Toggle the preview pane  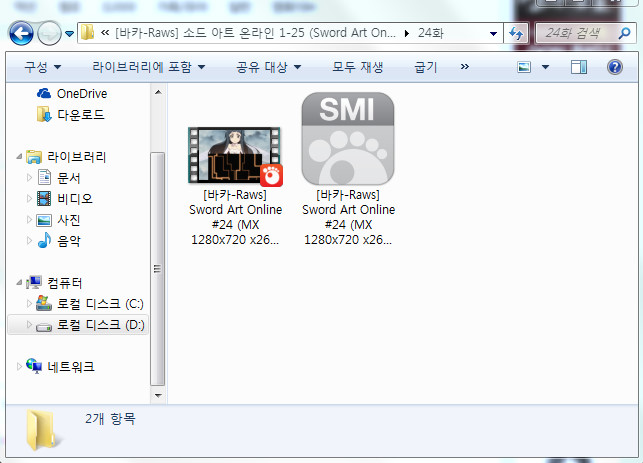click(579, 67)
